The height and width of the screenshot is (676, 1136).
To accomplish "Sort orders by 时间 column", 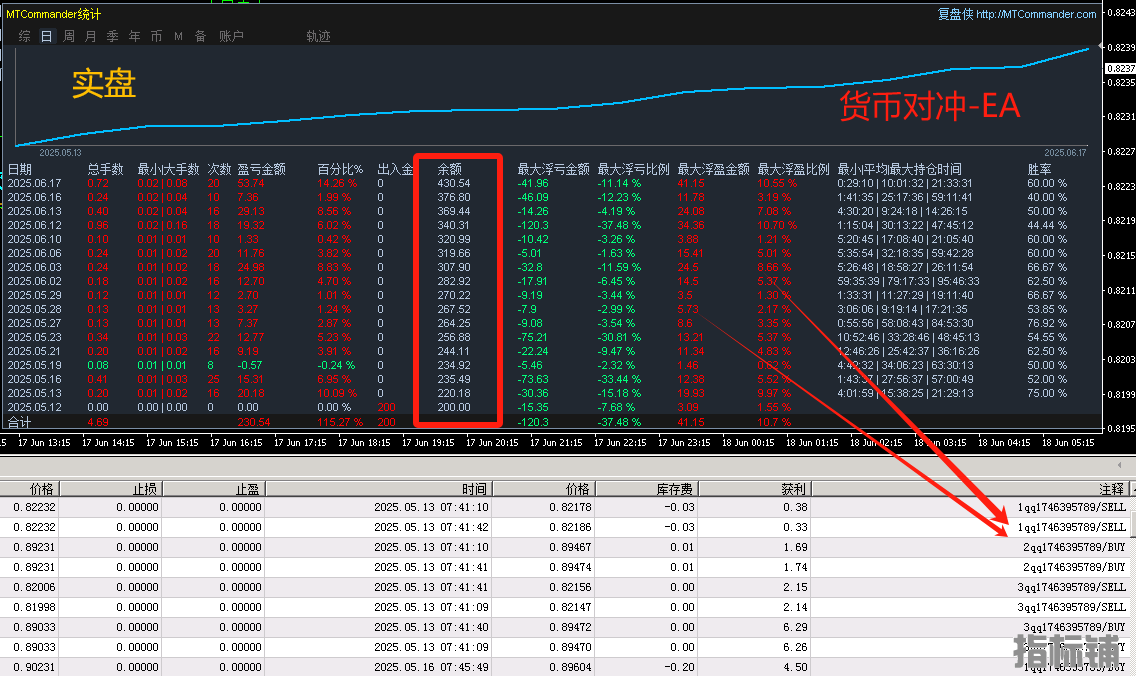I will pos(379,489).
